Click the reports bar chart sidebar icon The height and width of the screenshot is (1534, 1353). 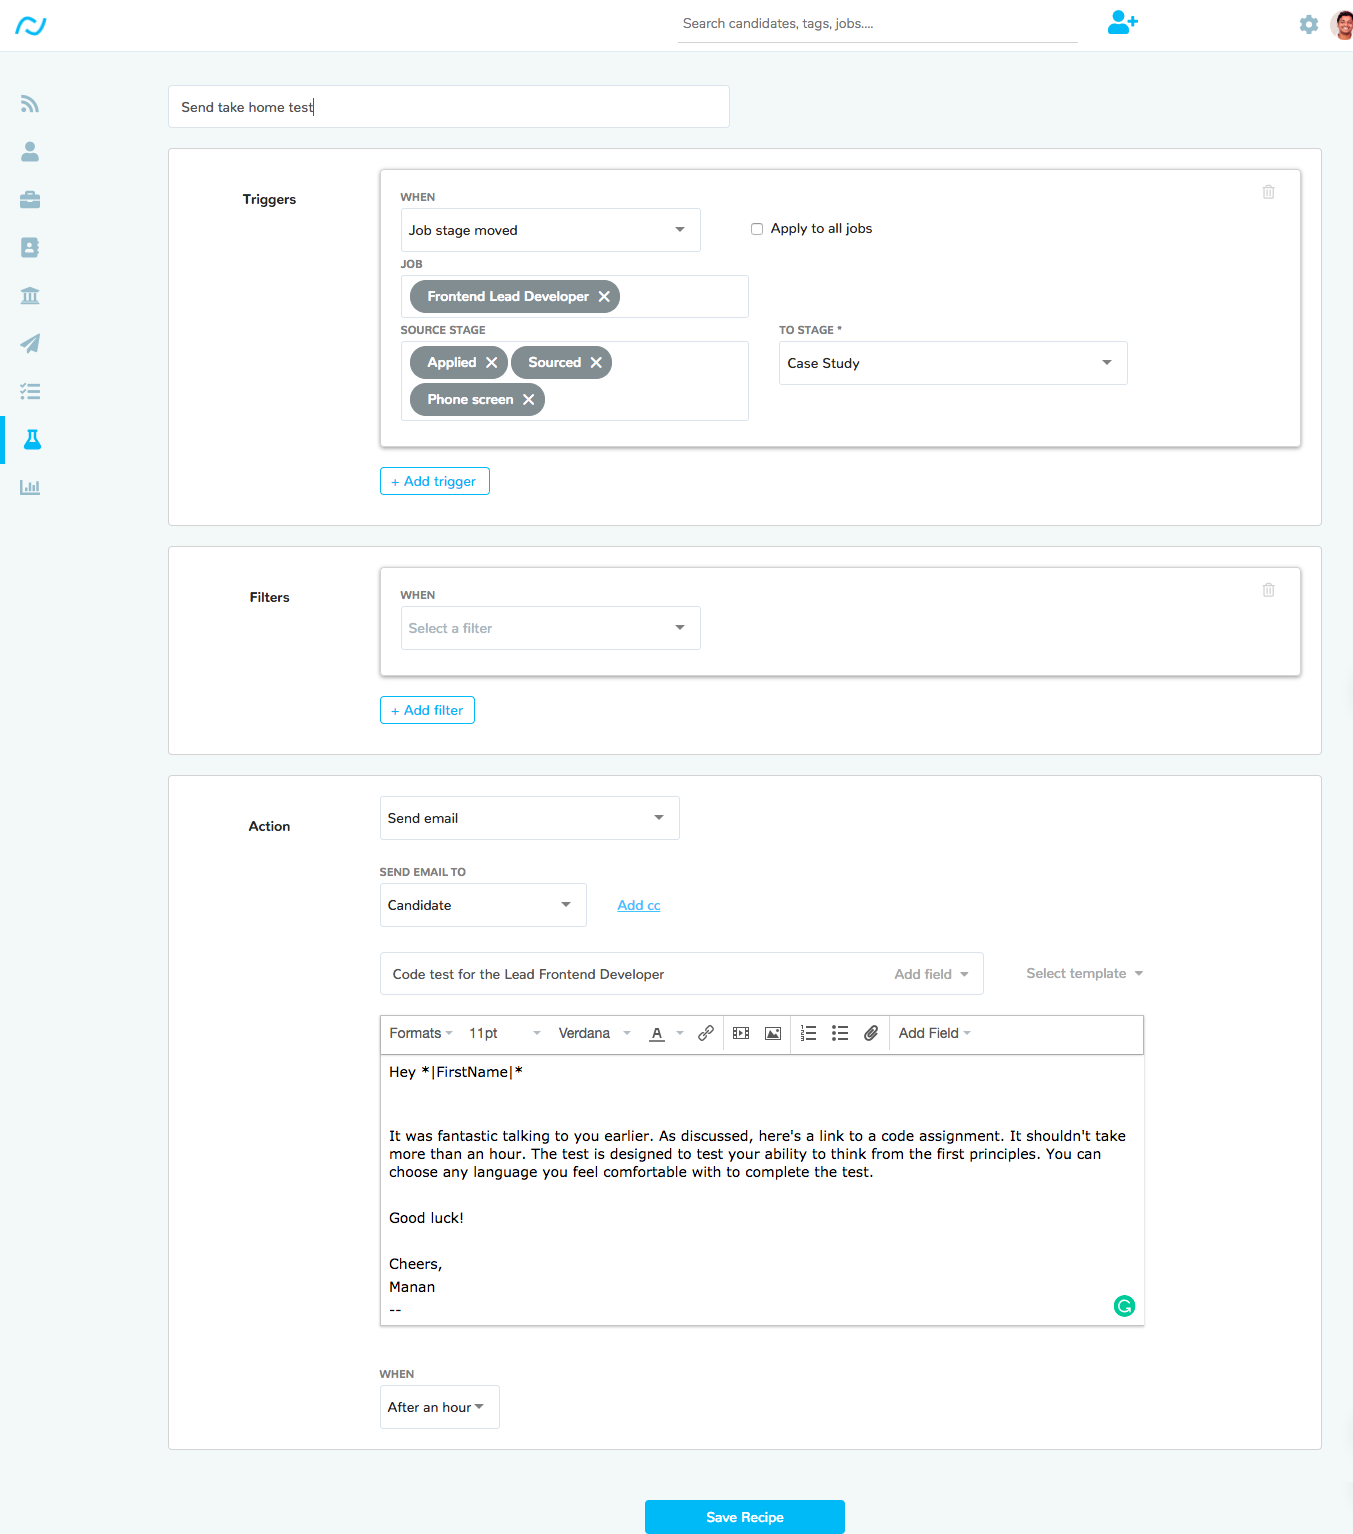pos(30,488)
